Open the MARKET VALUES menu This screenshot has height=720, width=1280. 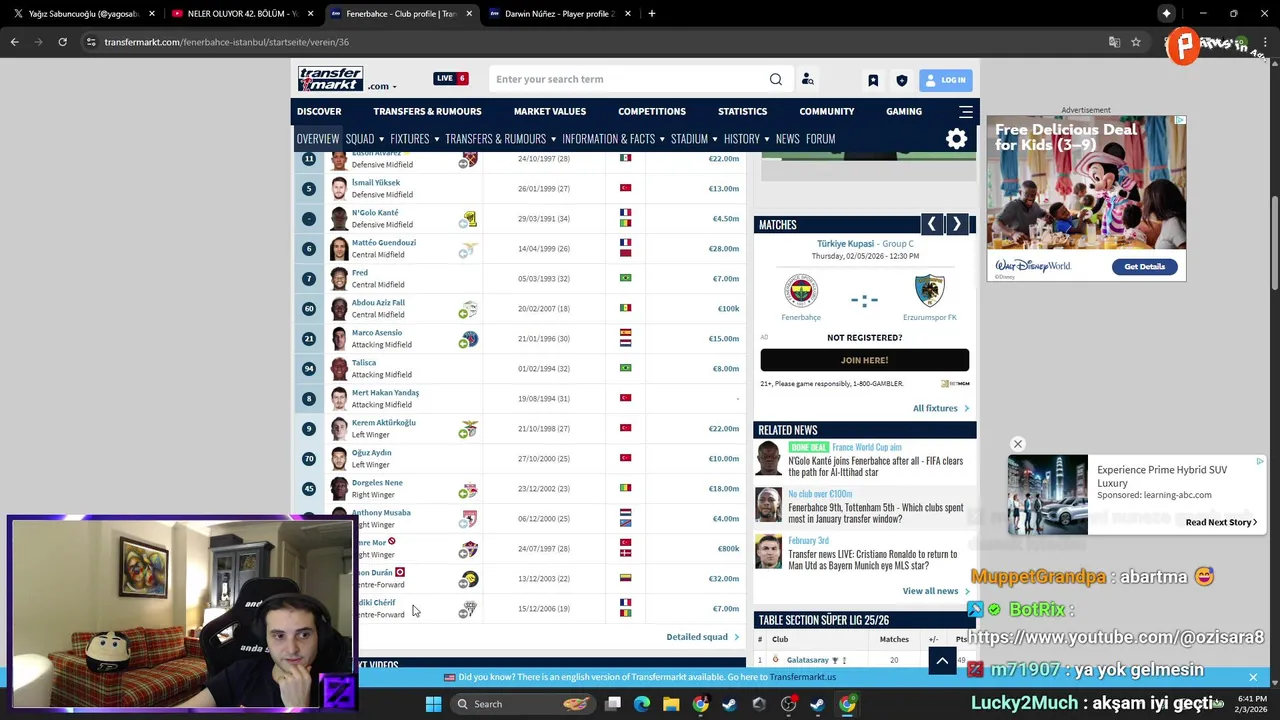(550, 111)
